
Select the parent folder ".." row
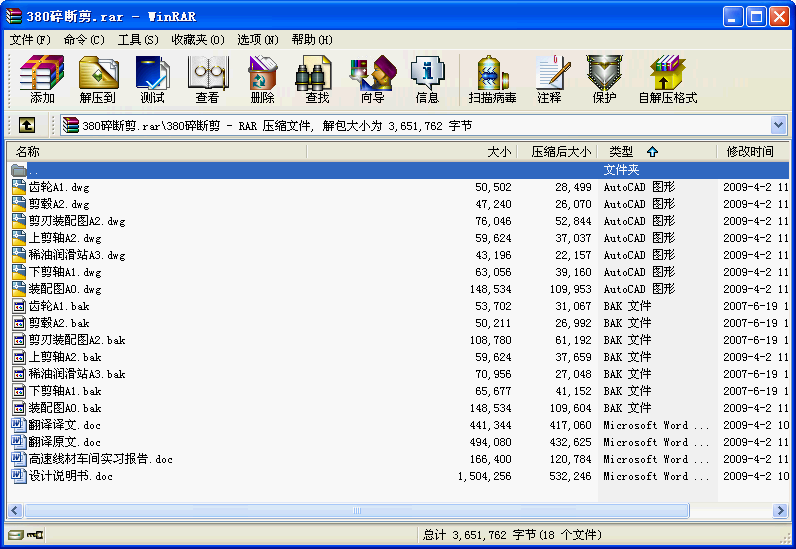click(35, 170)
